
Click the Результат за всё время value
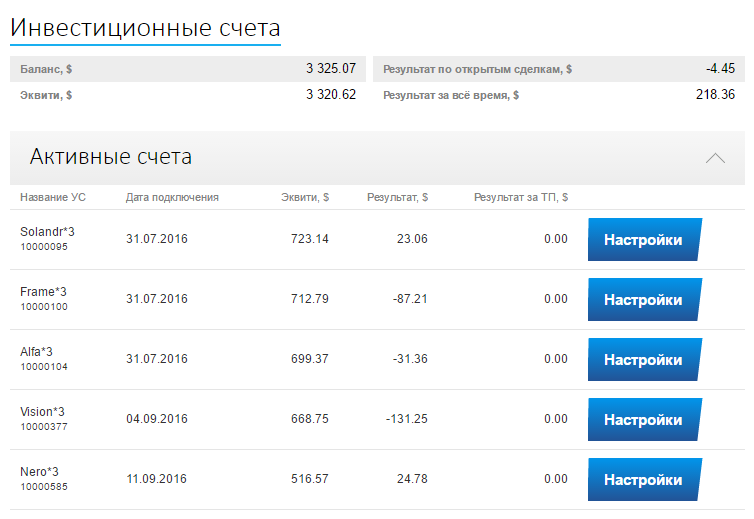715,95
